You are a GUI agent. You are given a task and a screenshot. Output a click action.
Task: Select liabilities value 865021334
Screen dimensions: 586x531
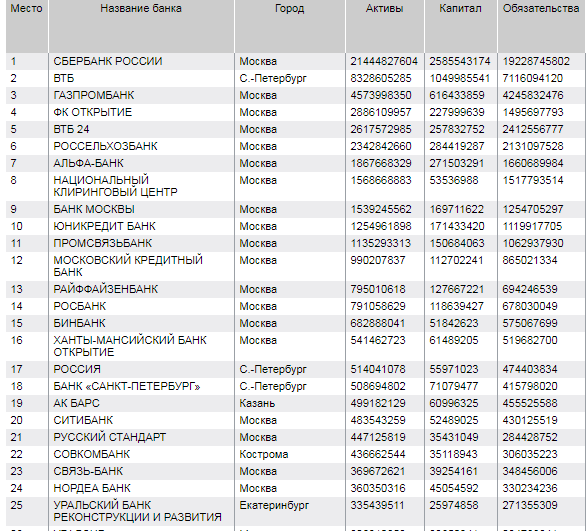pyautogui.click(x=530, y=260)
